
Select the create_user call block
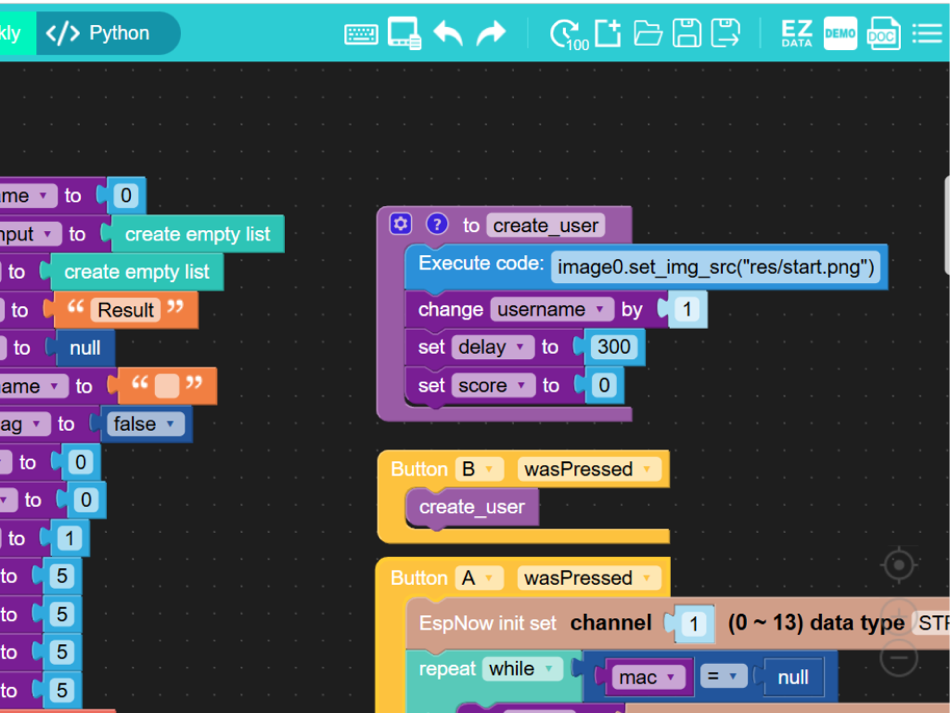(x=472, y=507)
